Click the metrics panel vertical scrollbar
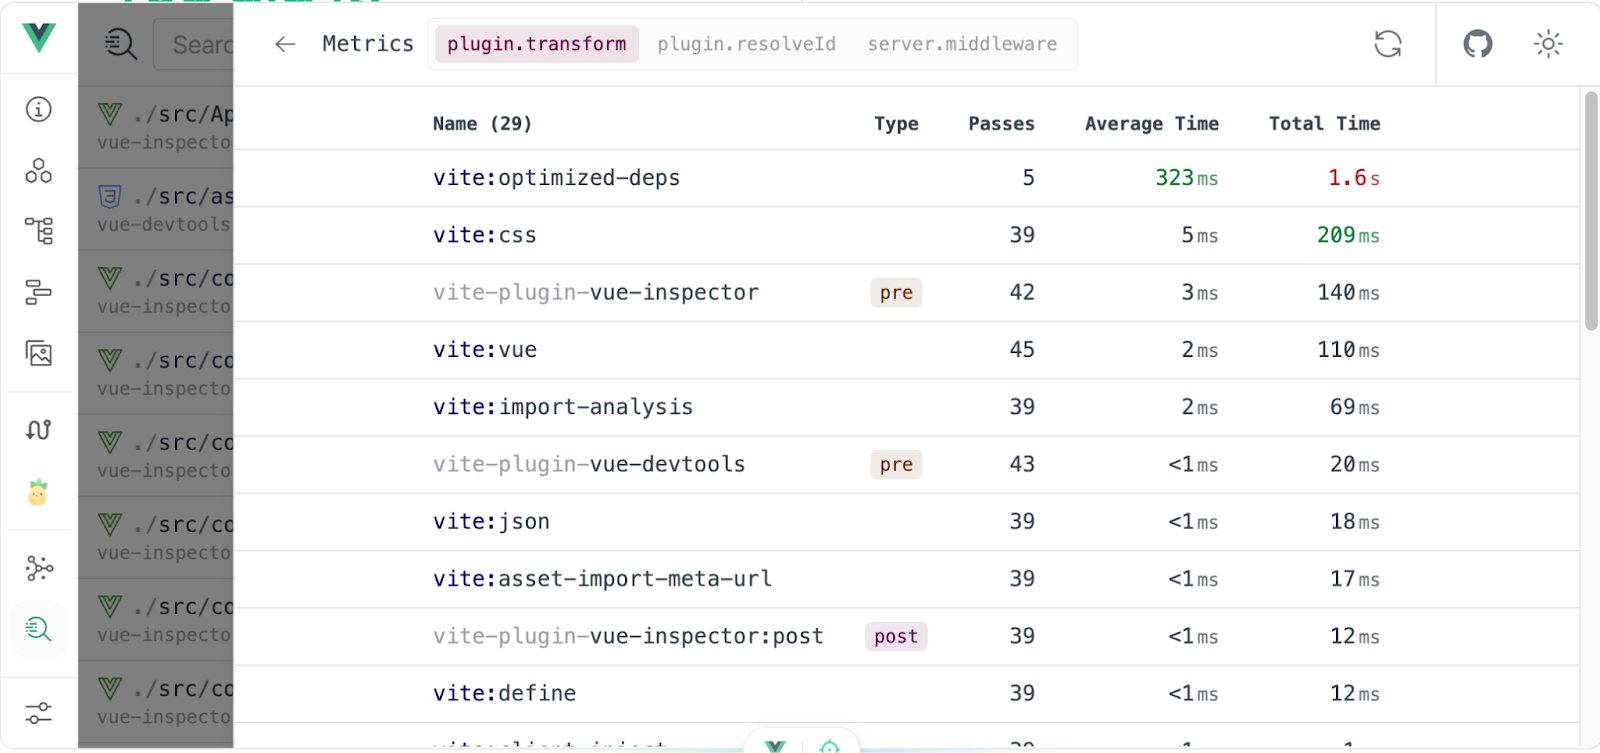This screenshot has width=1600, height=753. tap(1591, 211)
